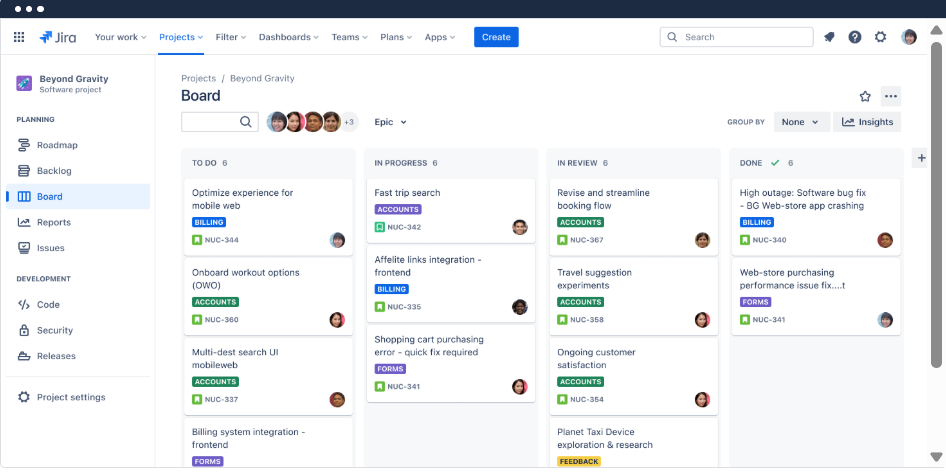Click the Jira logo
The height and width of the screenshot is (473, 946).
(58, 37)
